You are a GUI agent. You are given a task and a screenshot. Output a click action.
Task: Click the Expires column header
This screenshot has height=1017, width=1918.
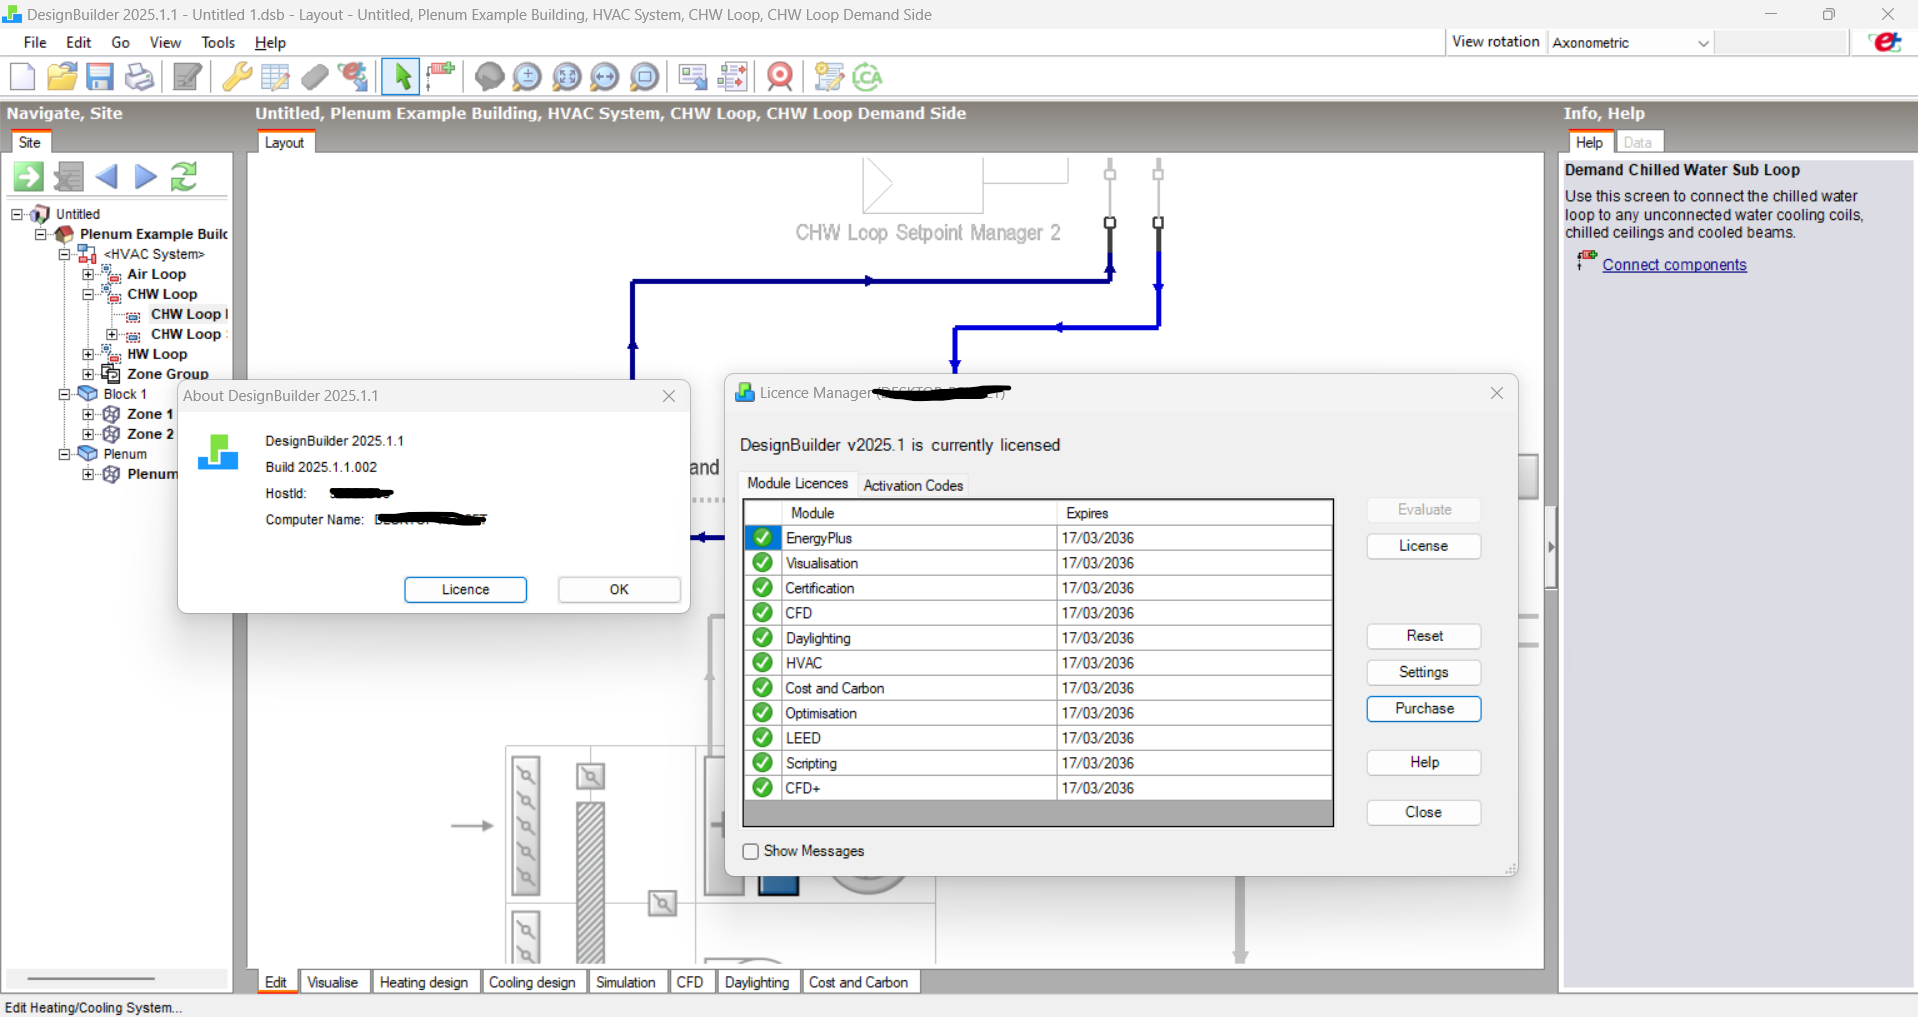coord(1195,513)
